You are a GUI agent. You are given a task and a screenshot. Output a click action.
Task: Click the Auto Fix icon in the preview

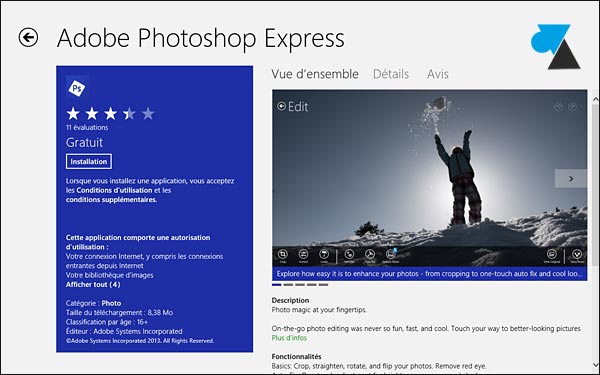[x=370, y=254]
